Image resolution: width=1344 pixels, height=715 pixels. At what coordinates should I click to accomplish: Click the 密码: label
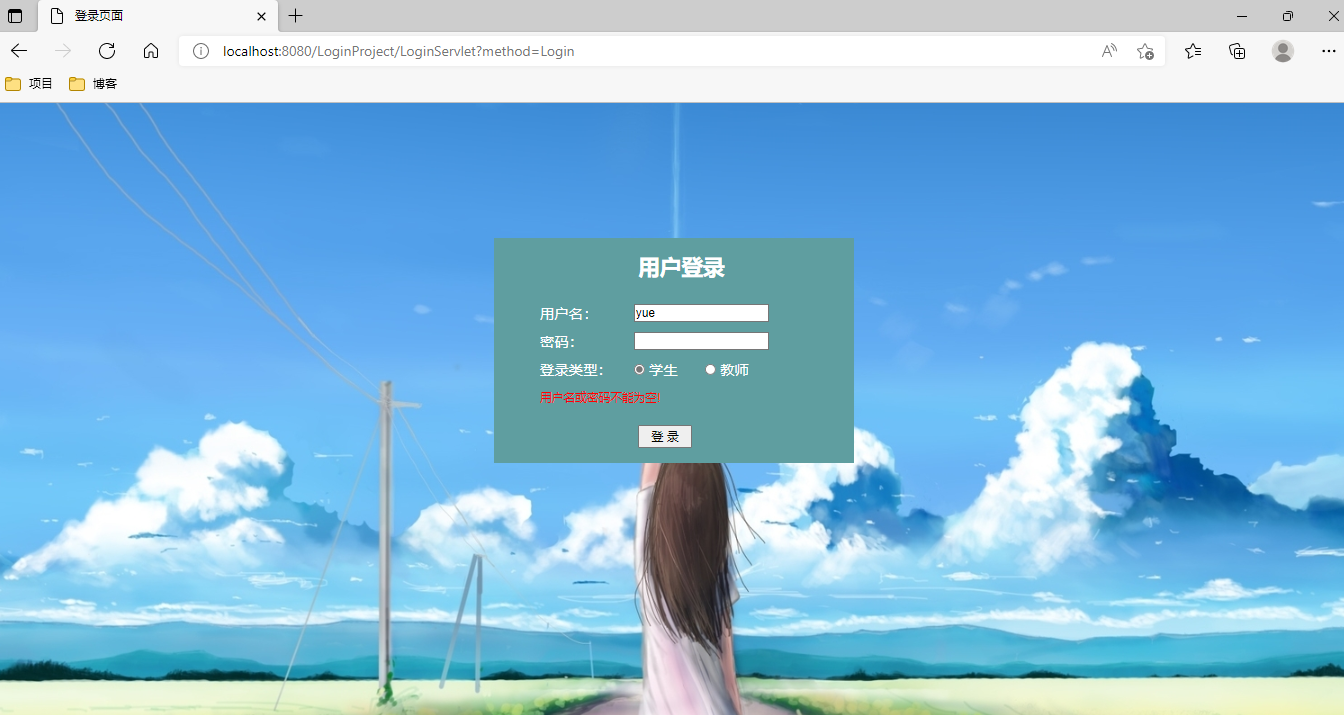558,342
